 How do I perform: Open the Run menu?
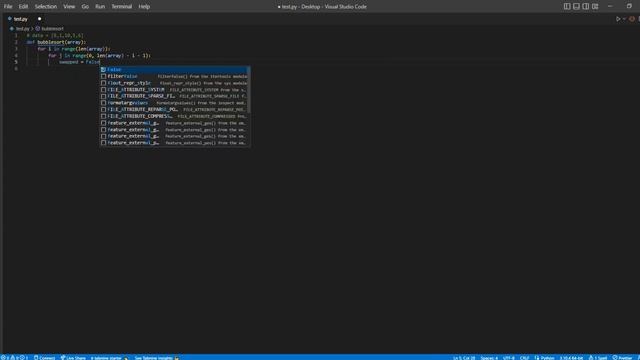pos(100,7)
